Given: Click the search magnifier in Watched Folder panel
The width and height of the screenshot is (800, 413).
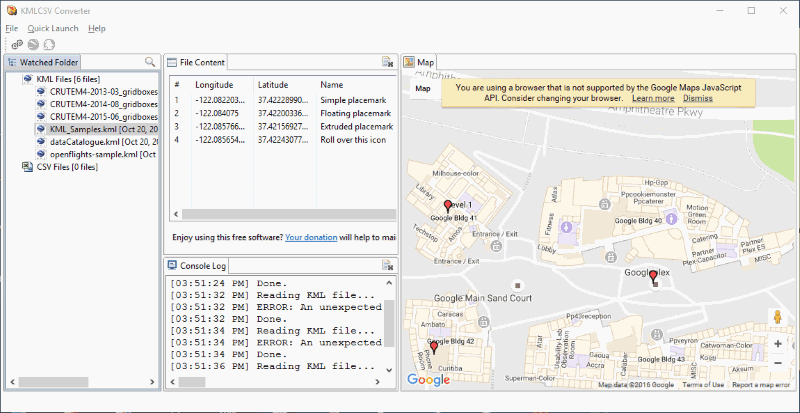Looking at the screenshot, I should [x=150, y=62].
